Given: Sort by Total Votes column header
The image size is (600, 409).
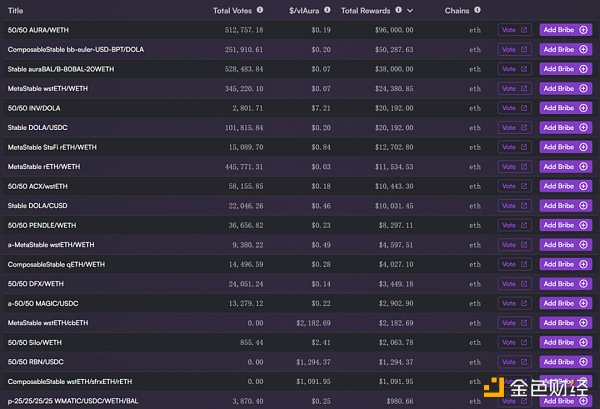Looking at the screenshot, I should tap(232, 11).
